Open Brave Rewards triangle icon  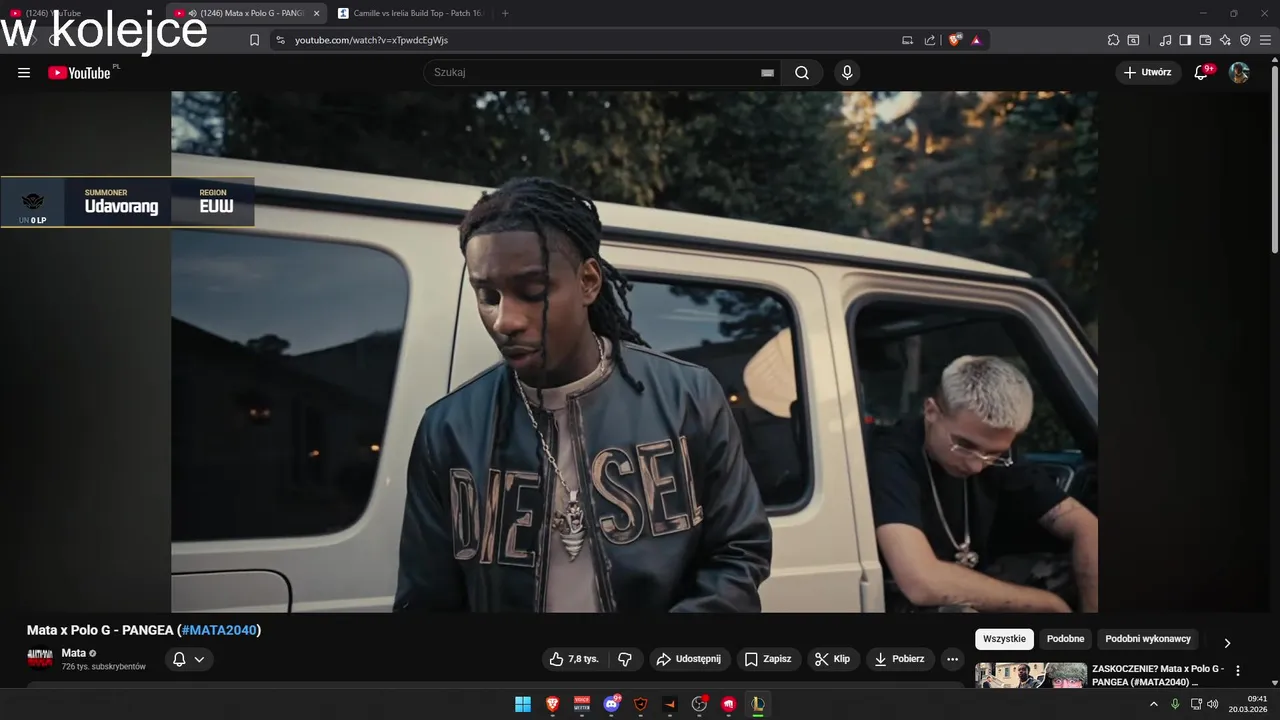click(x=976, y=40)
